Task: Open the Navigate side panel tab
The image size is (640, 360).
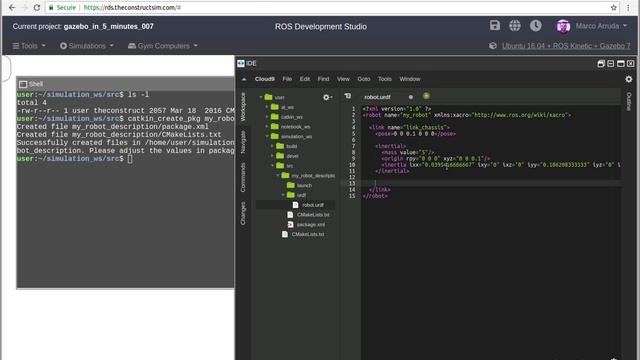Action: coord(243,142)
